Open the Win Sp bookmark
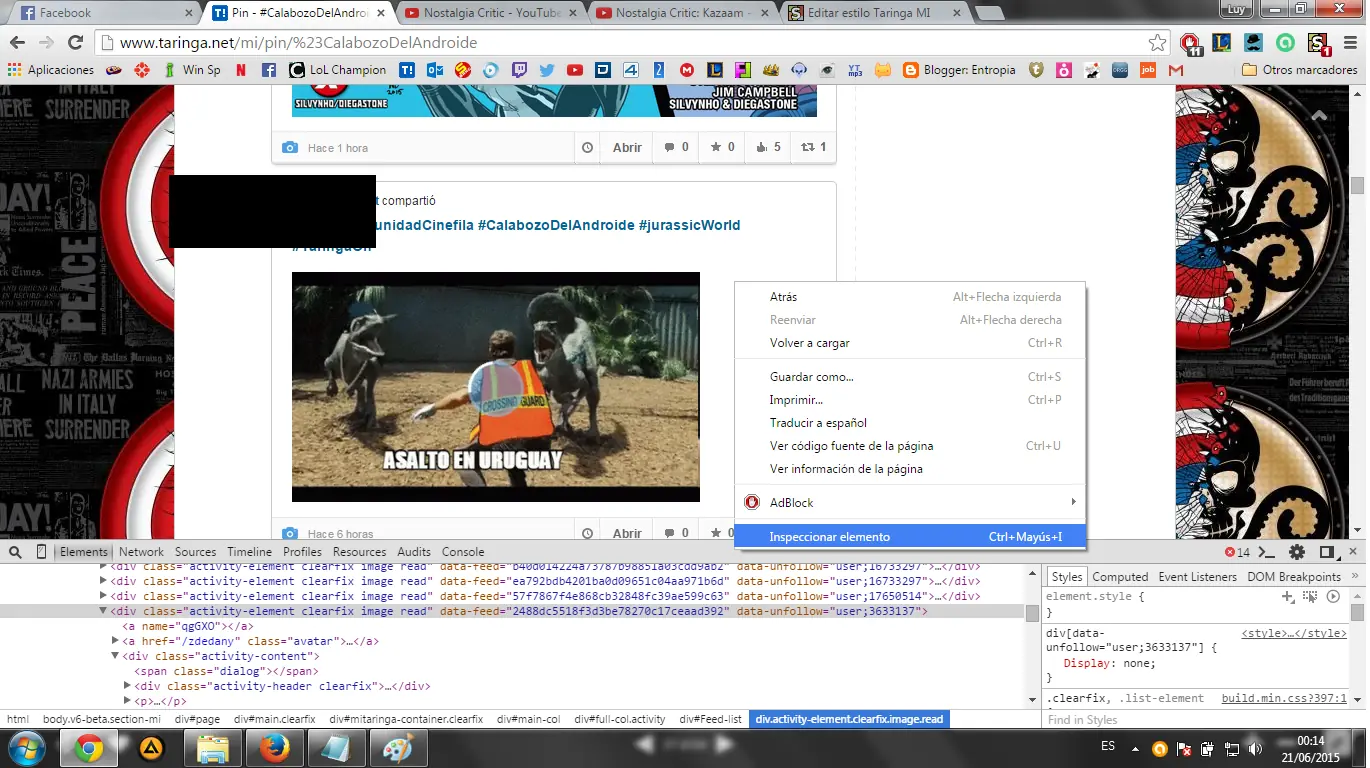 click(192, 70)
